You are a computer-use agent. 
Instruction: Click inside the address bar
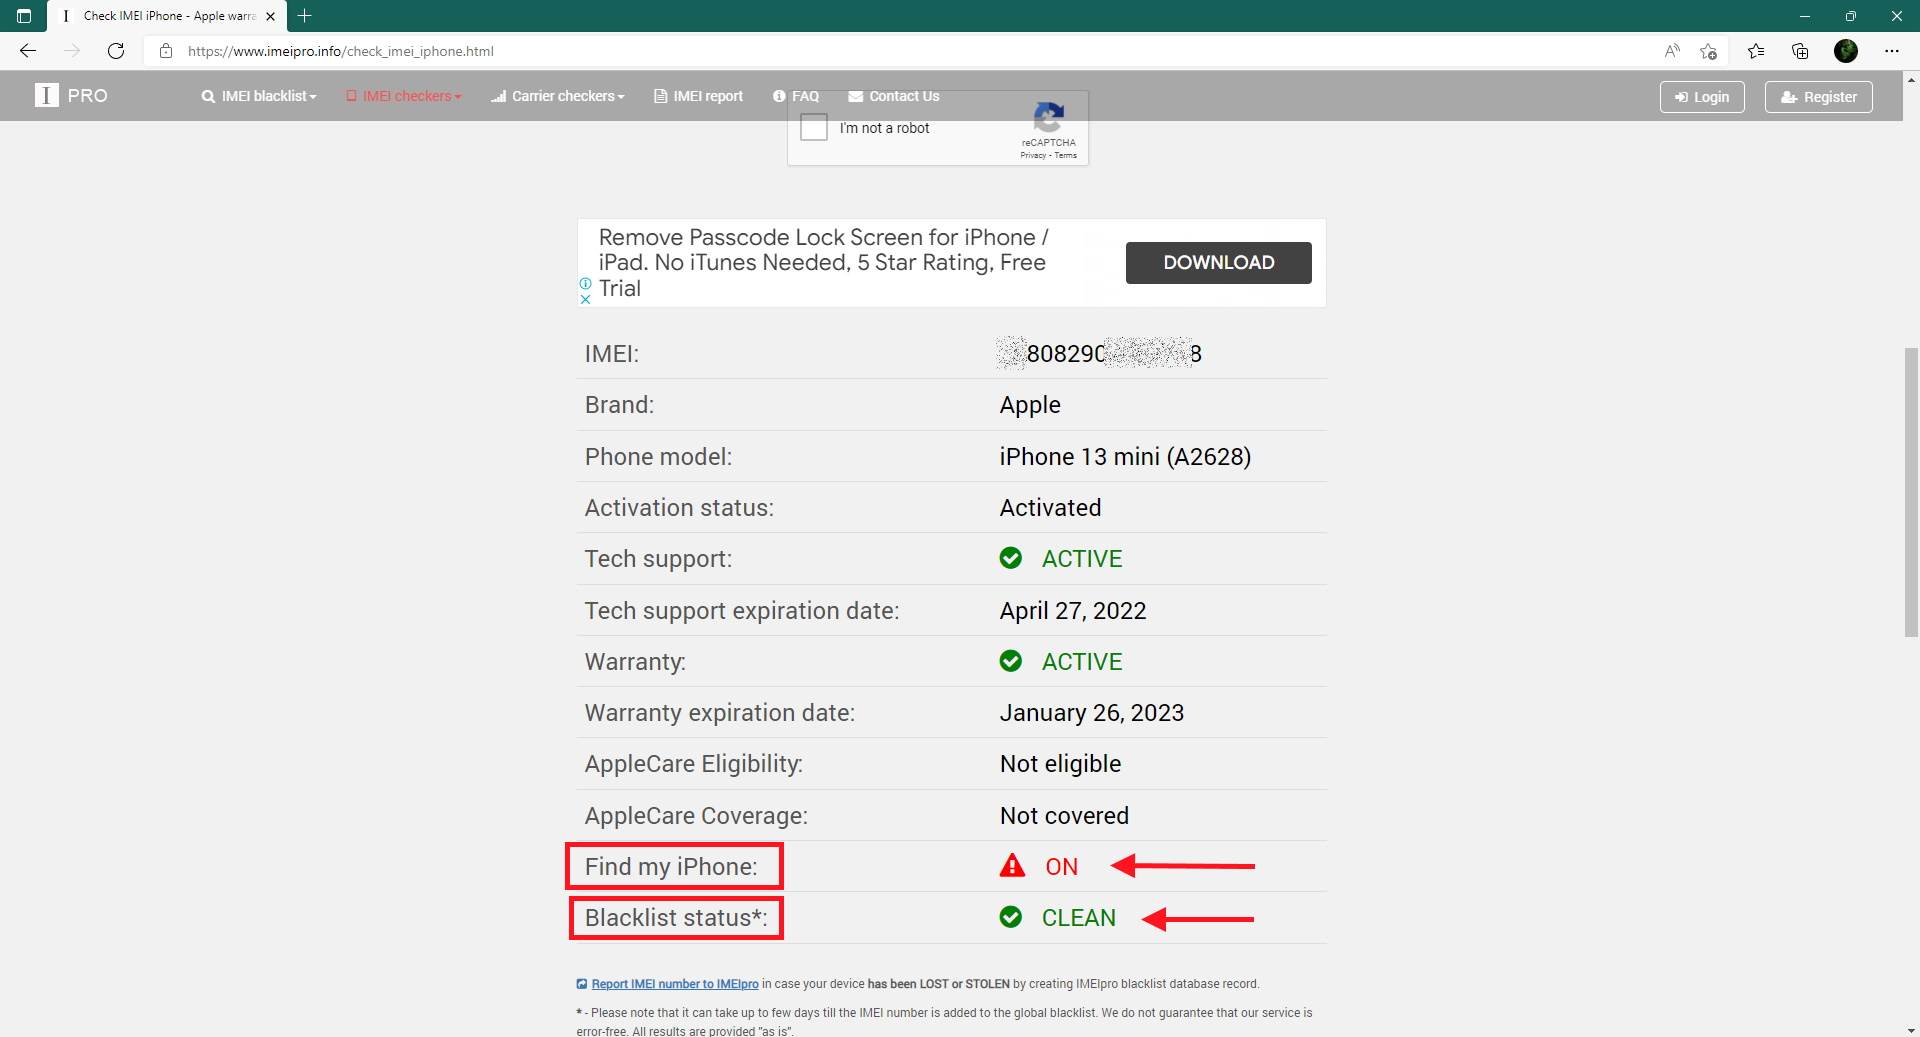tap(400, 51)
